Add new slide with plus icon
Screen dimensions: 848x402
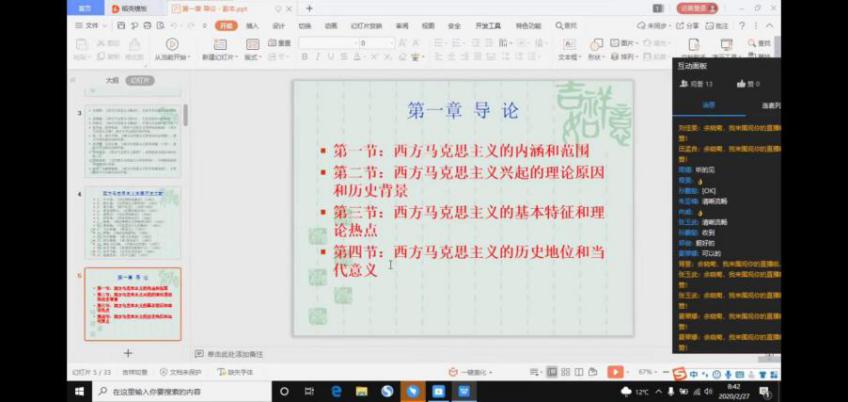pyautogui.click(x=127, y=353)
